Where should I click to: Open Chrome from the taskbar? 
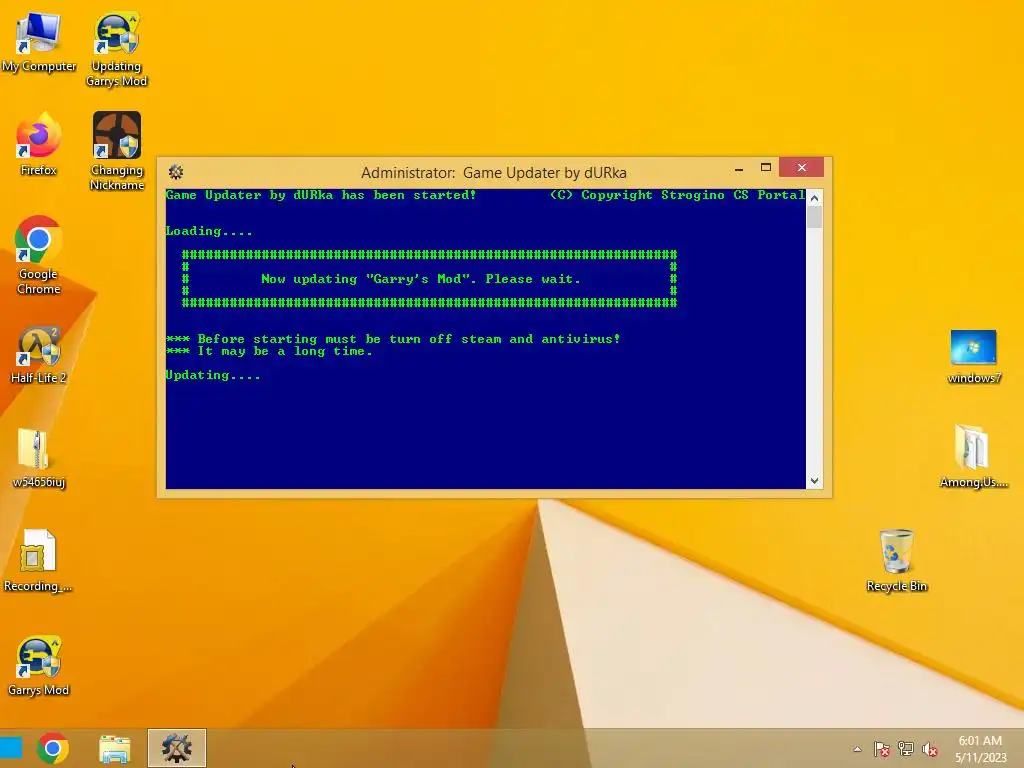(53, 748)
